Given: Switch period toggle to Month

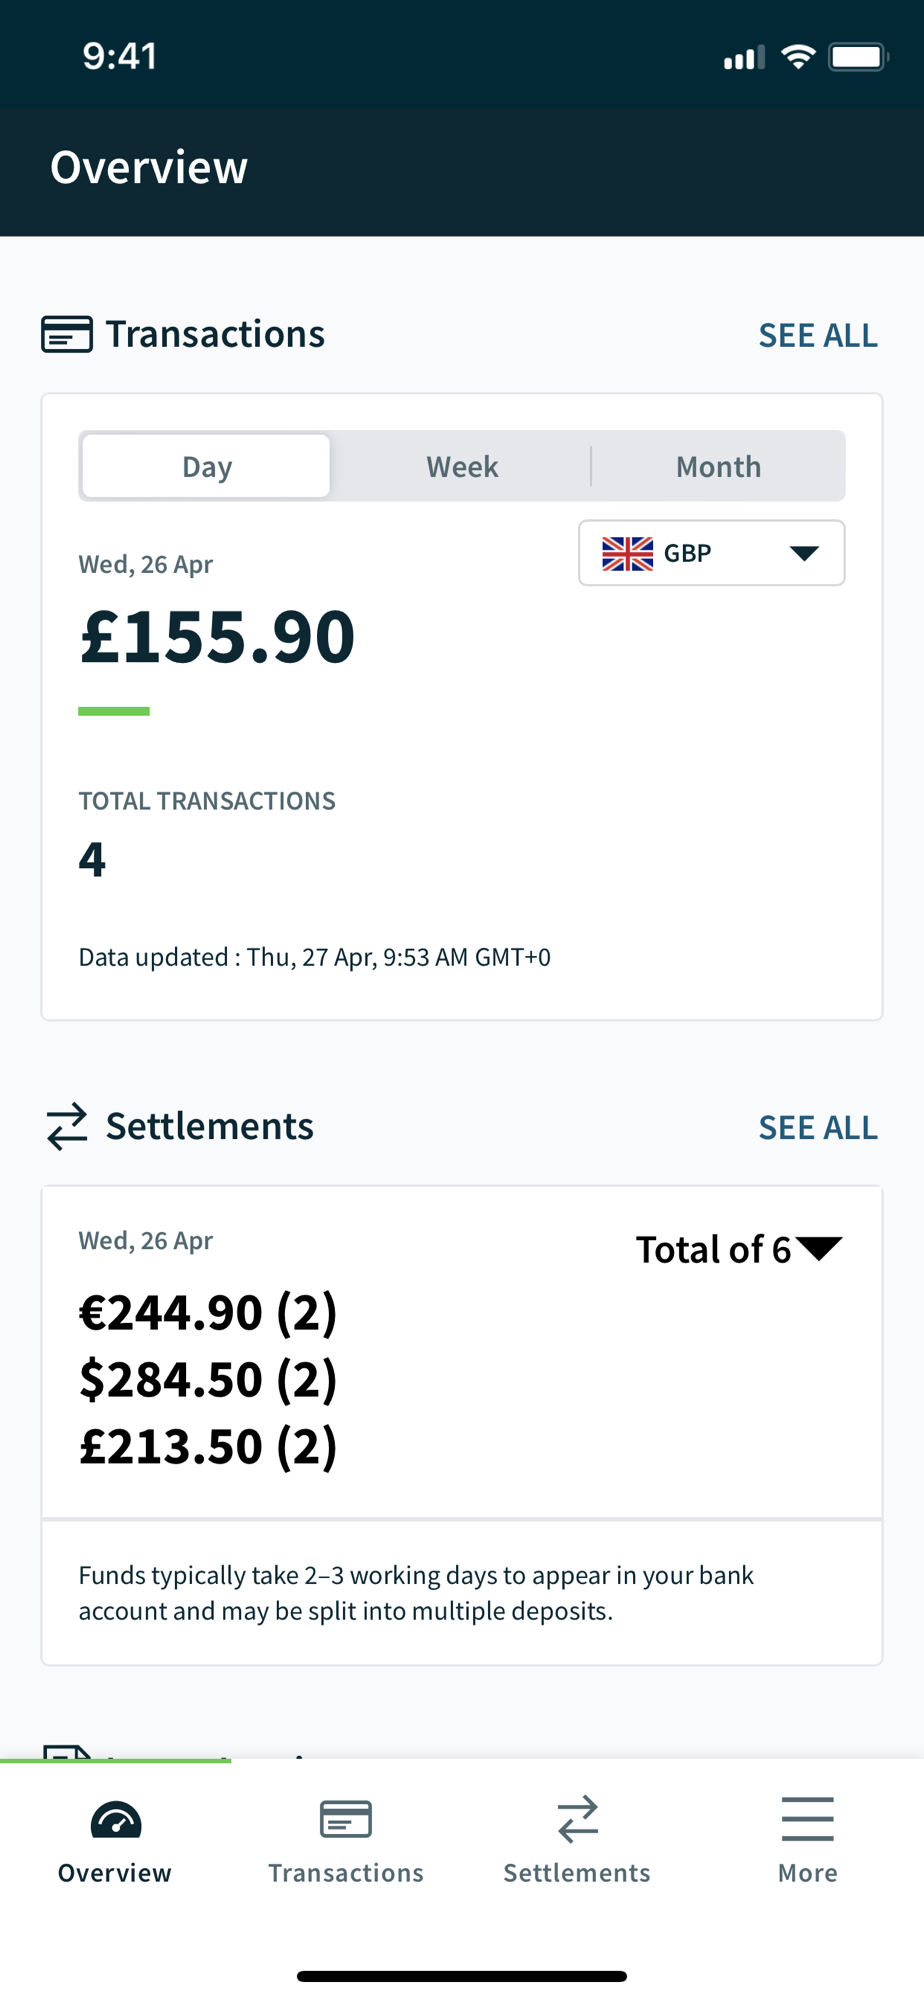Looking at the screenshot, I should (x=718, y=466).
